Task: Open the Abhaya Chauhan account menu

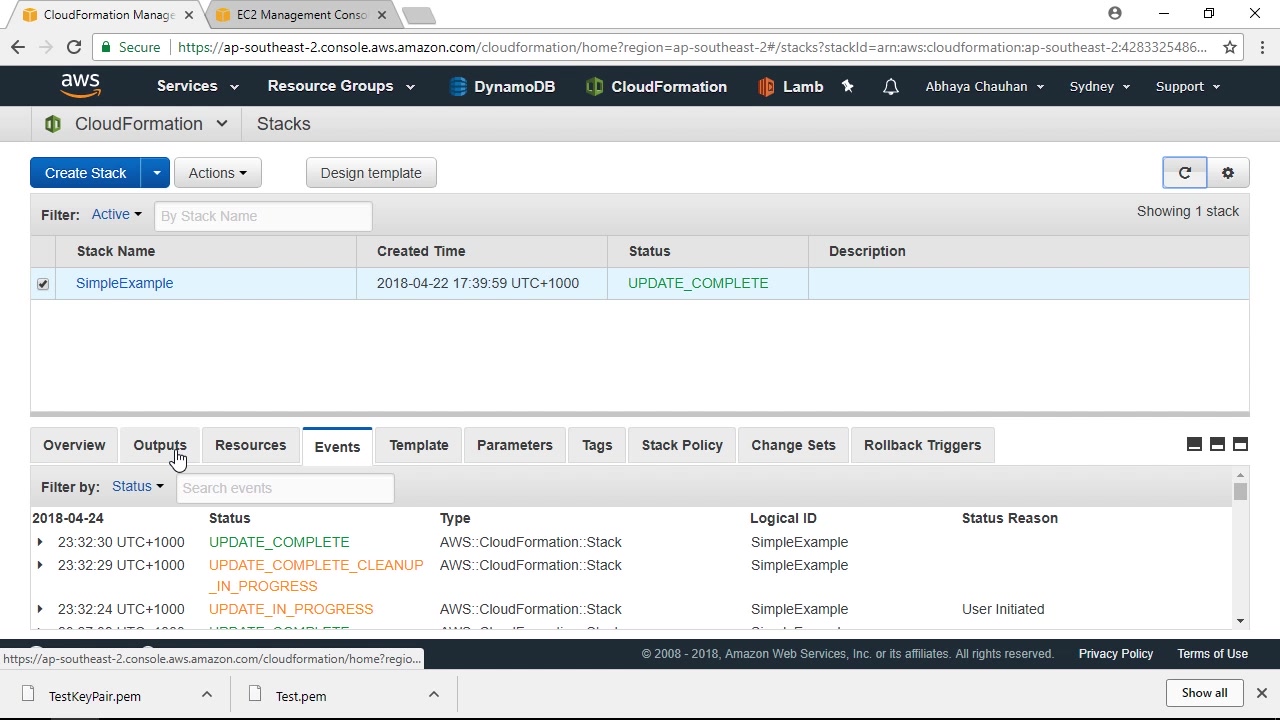Action: click(985, 87)
